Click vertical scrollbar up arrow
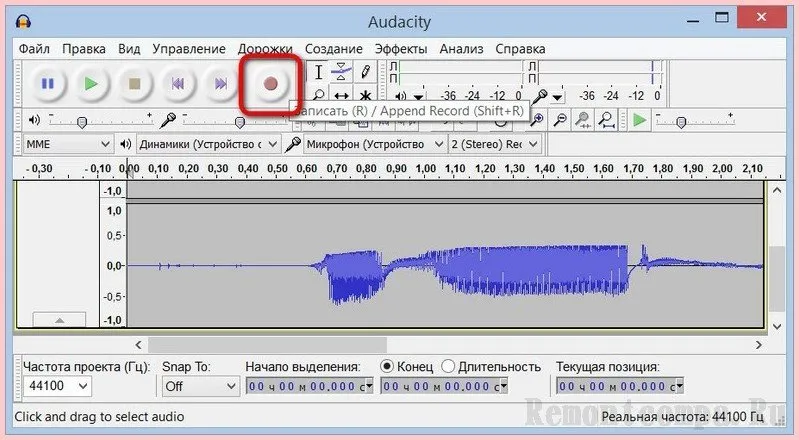 pos(777,190)
